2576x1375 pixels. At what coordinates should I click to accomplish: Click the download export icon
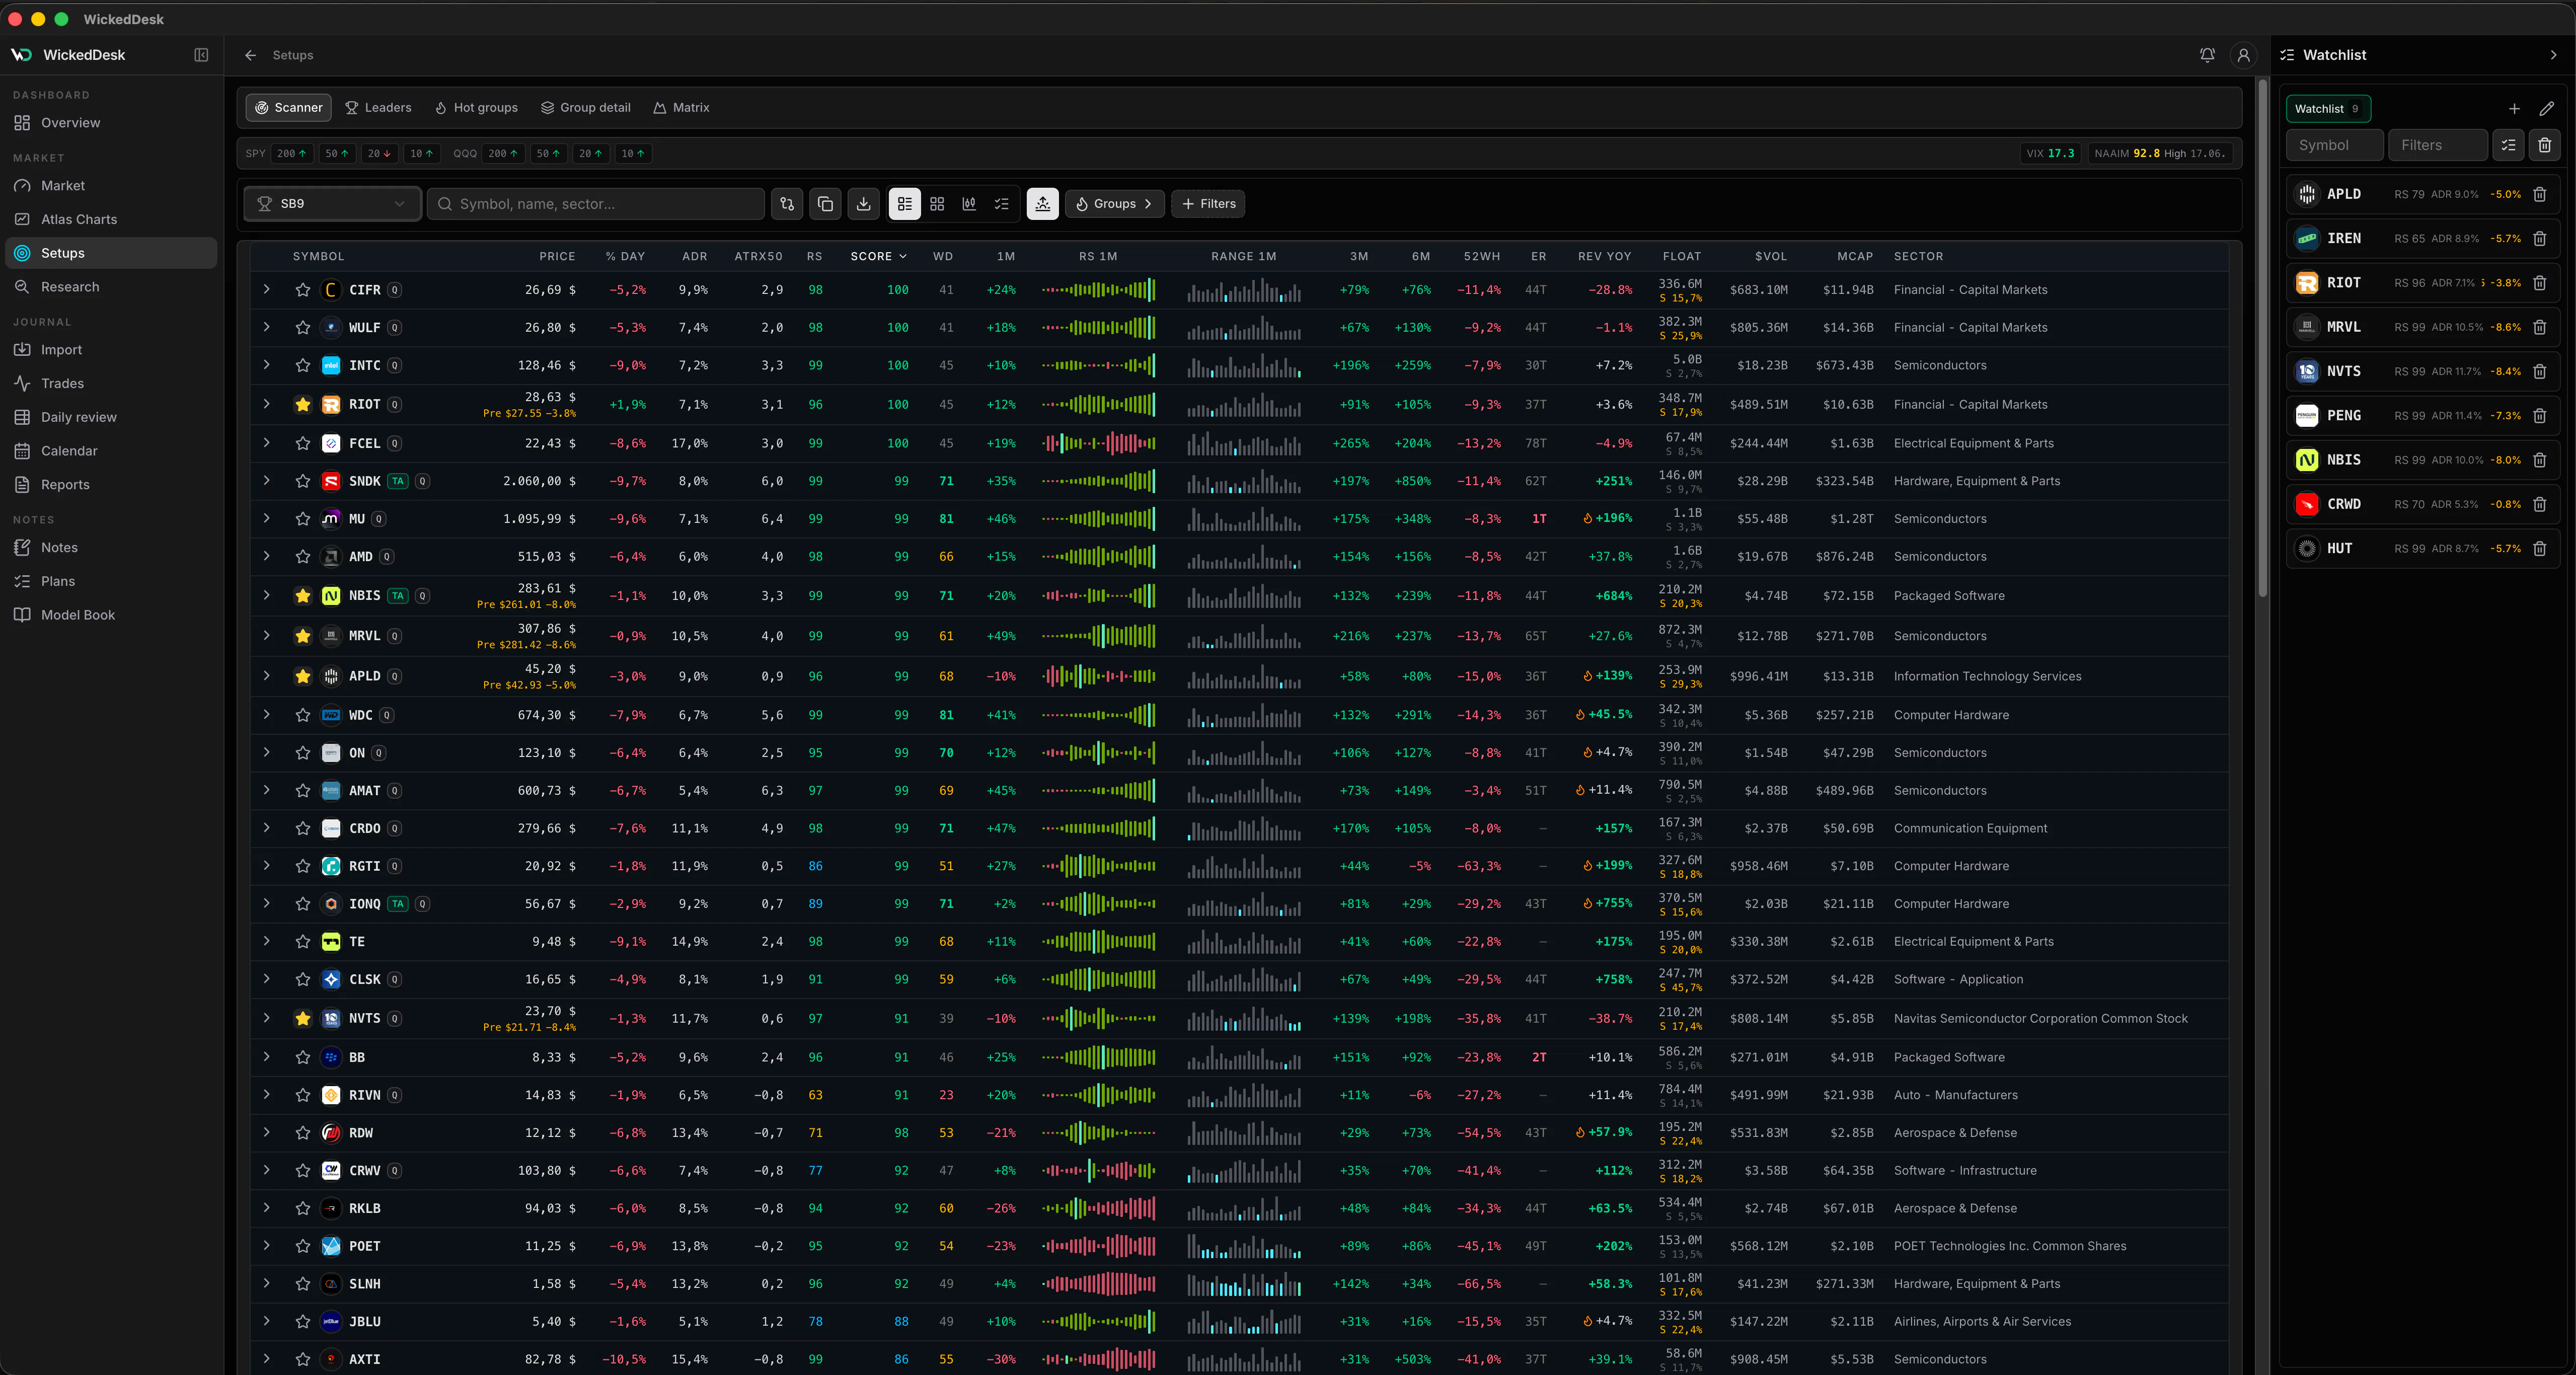[x=864, y=204]
